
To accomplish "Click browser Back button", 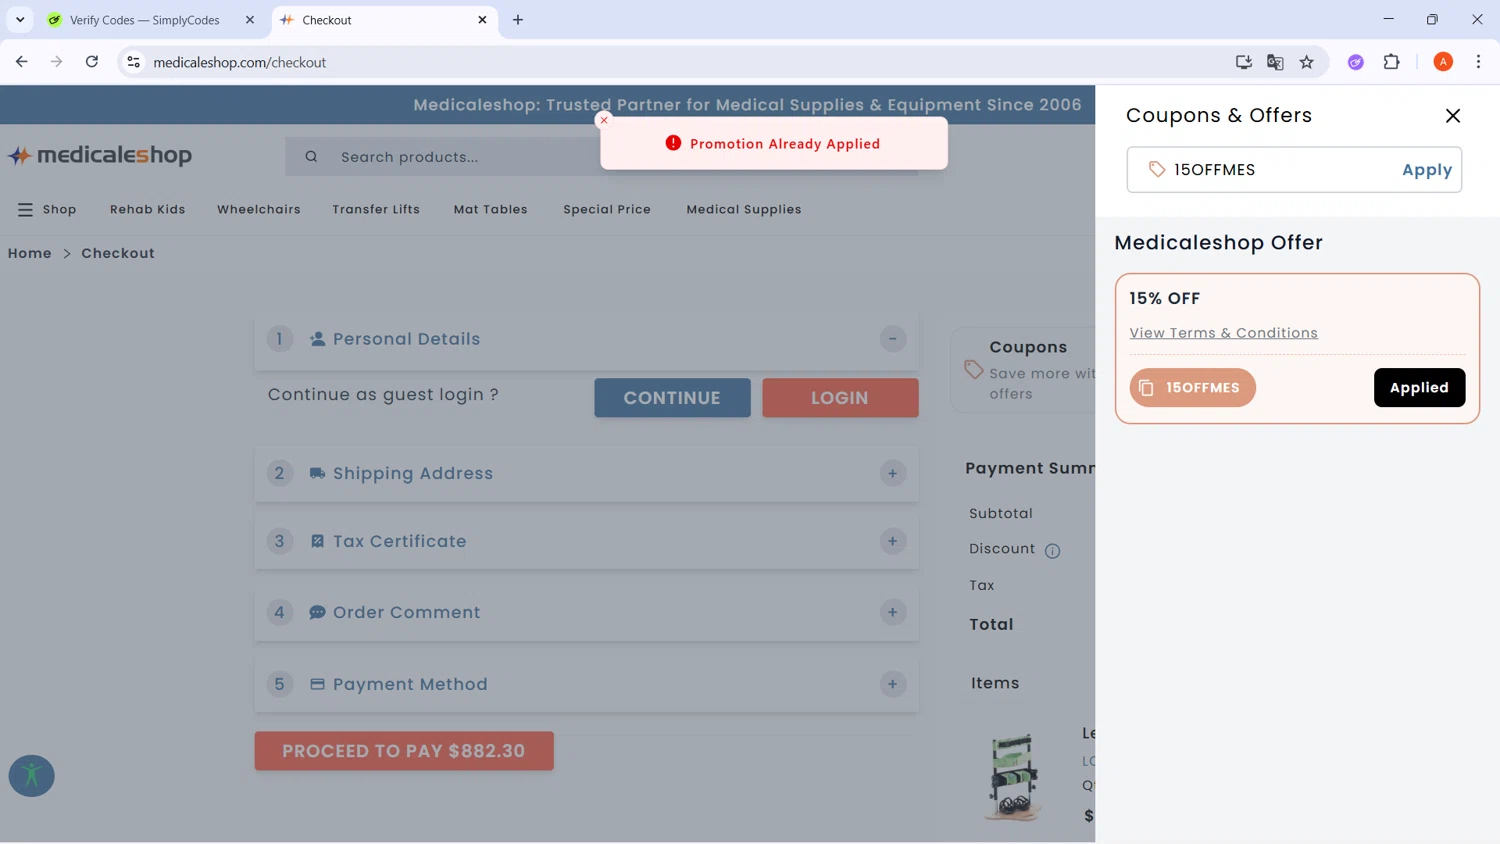I will point(22,62).
